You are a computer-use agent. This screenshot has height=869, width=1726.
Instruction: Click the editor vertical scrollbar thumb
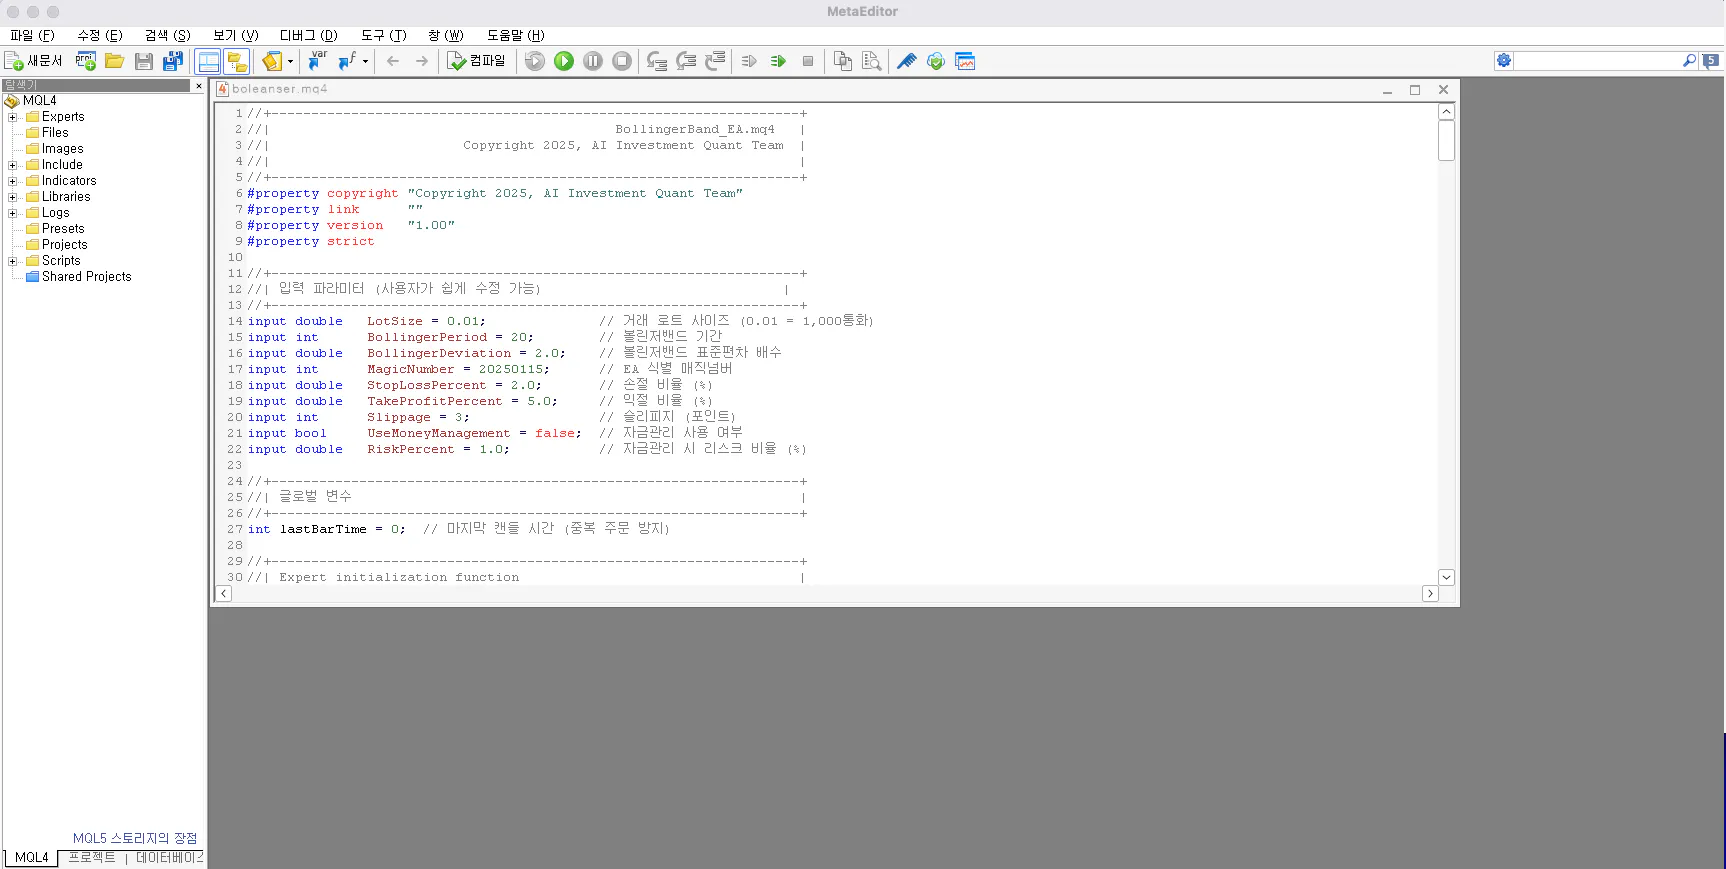tap(1446, 141)
